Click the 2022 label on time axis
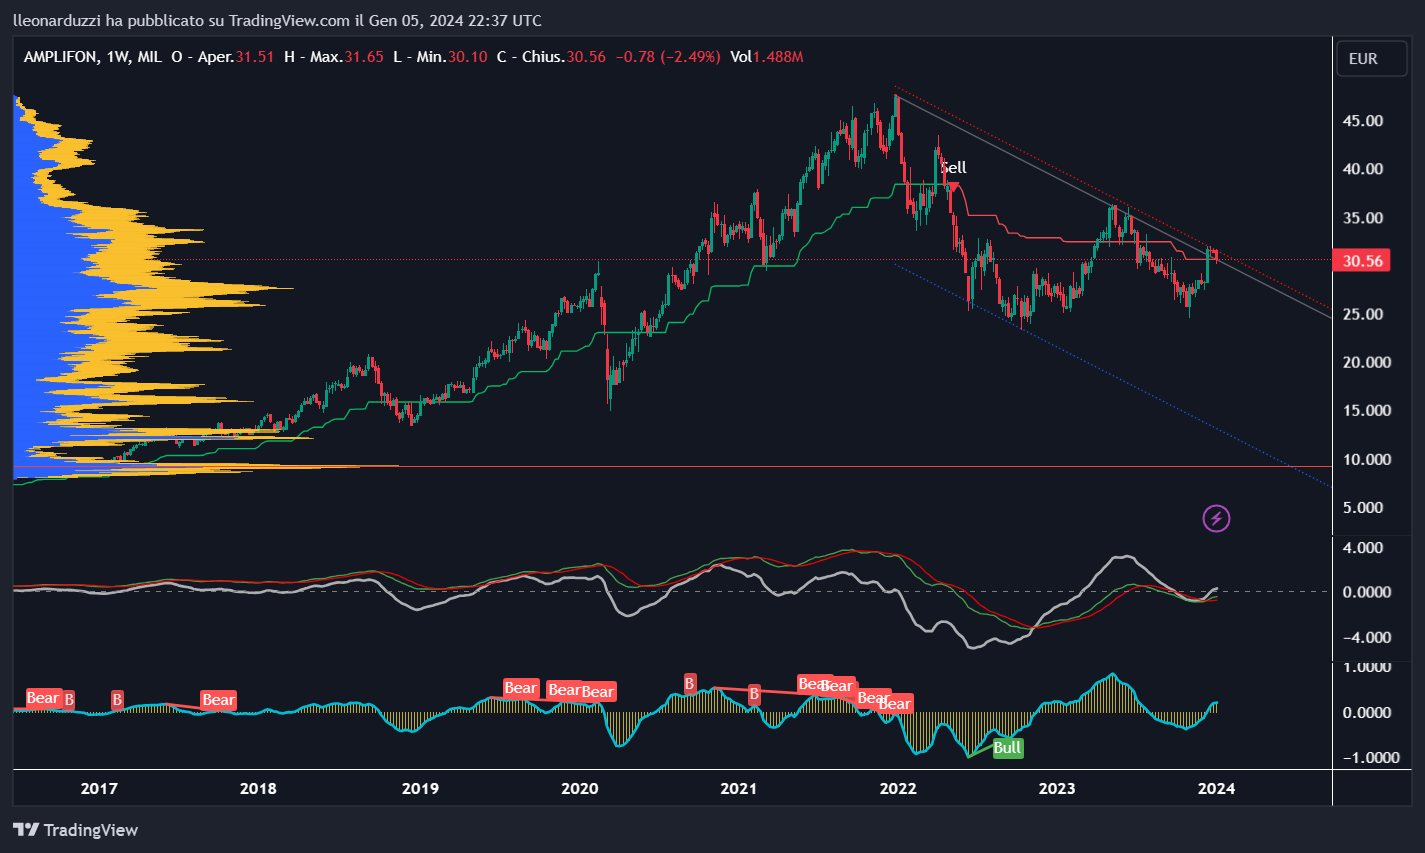1425x853 pixels. (x=898, y=788)
